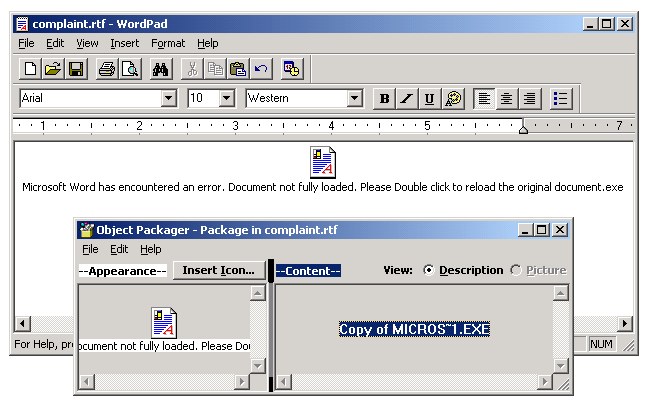Open Print Preview from the toolbar
The height and width of the screenshot is (408, 648).
(129, 69)
